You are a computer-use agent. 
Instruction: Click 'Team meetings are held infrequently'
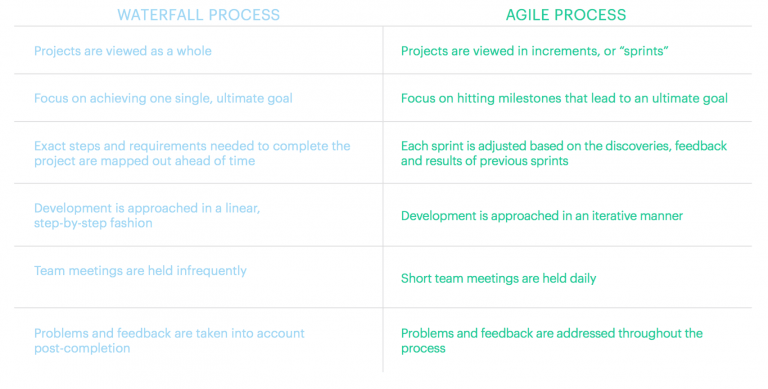click(x=140, y=271)
